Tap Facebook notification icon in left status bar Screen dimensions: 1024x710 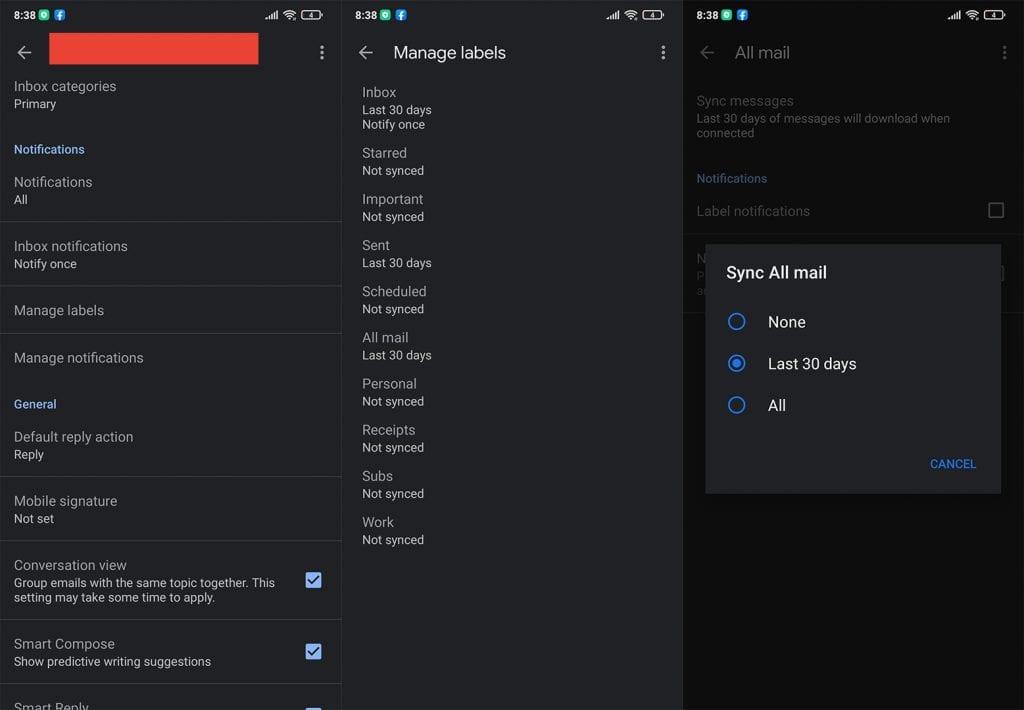[x=60, y=15]
